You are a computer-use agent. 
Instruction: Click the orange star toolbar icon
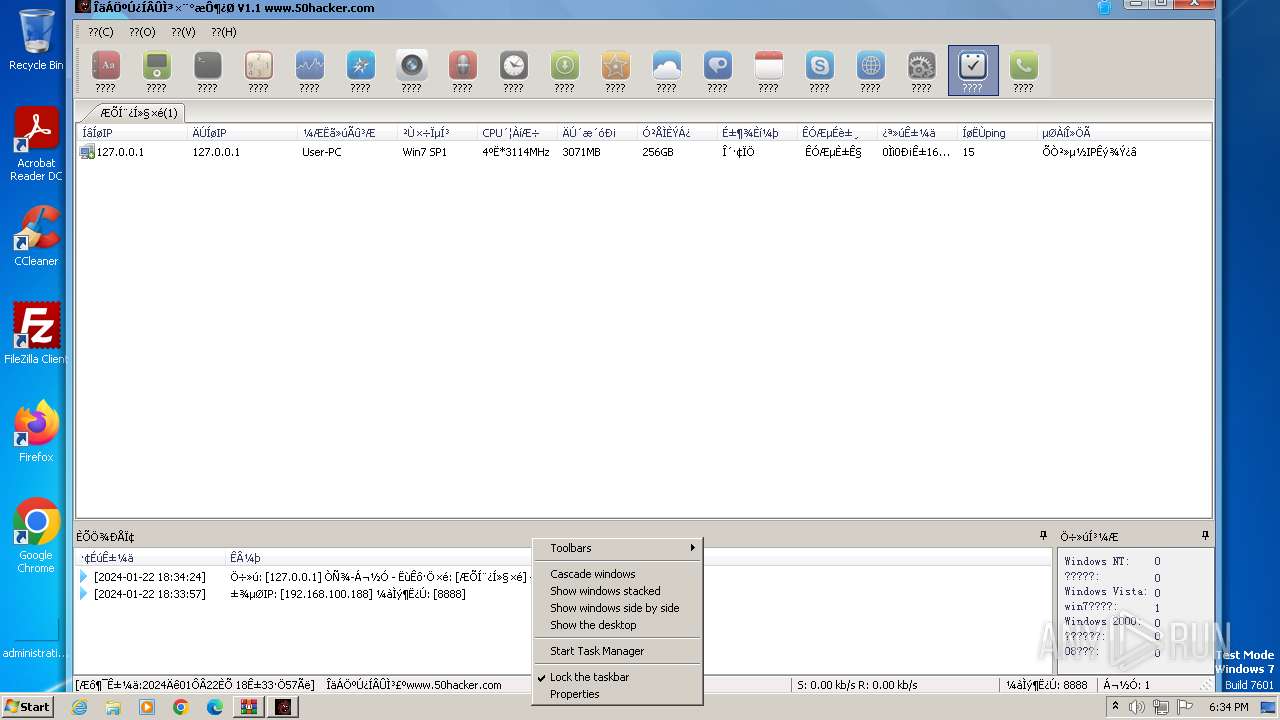pyautogui.click(x=615, y=66)
